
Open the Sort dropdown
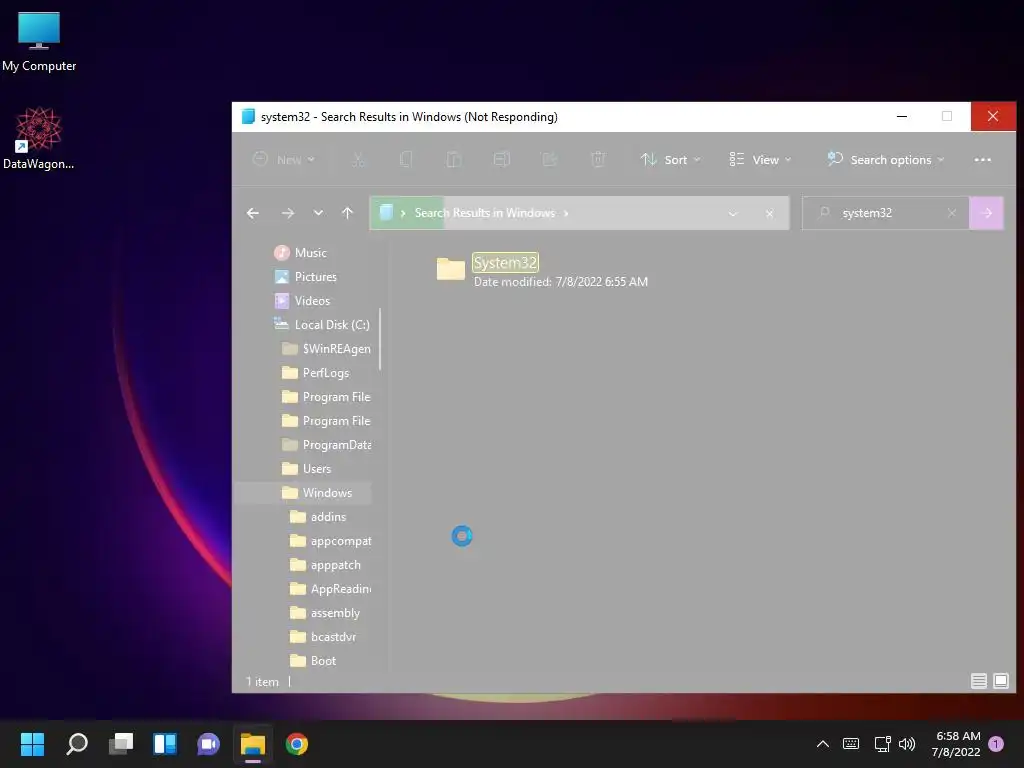point(671,159)
